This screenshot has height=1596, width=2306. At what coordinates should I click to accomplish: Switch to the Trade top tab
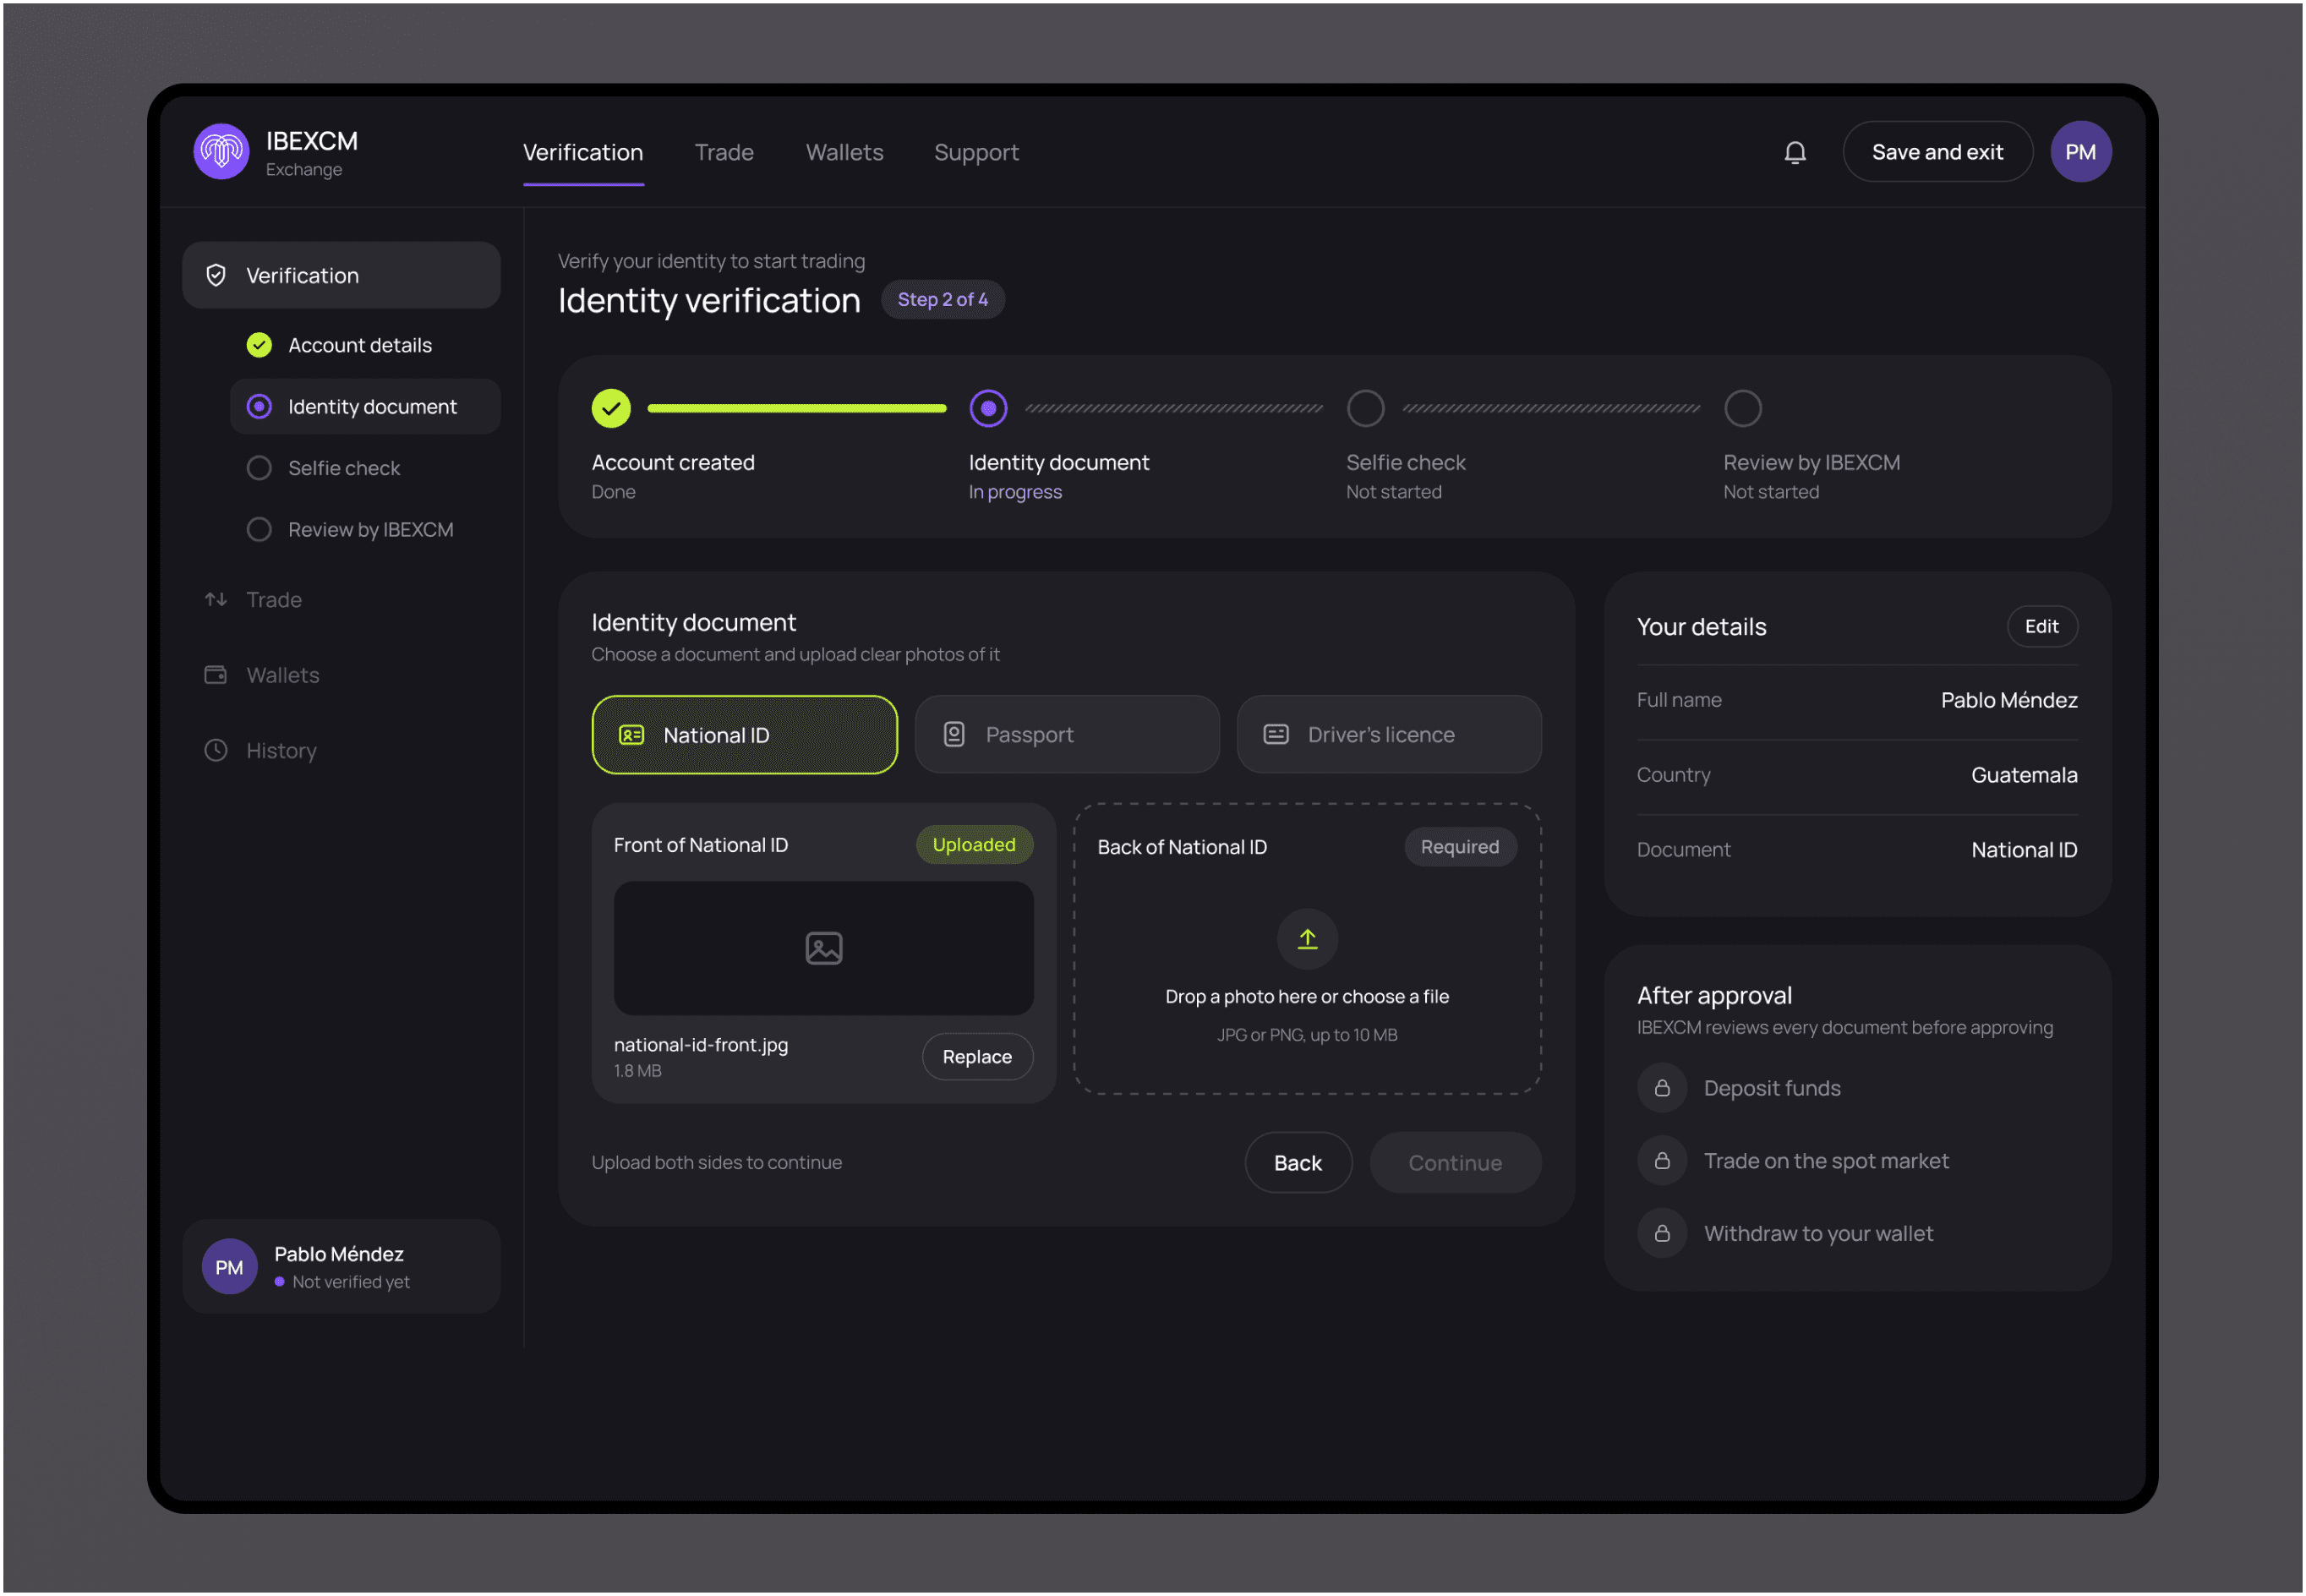pos(724,153)
